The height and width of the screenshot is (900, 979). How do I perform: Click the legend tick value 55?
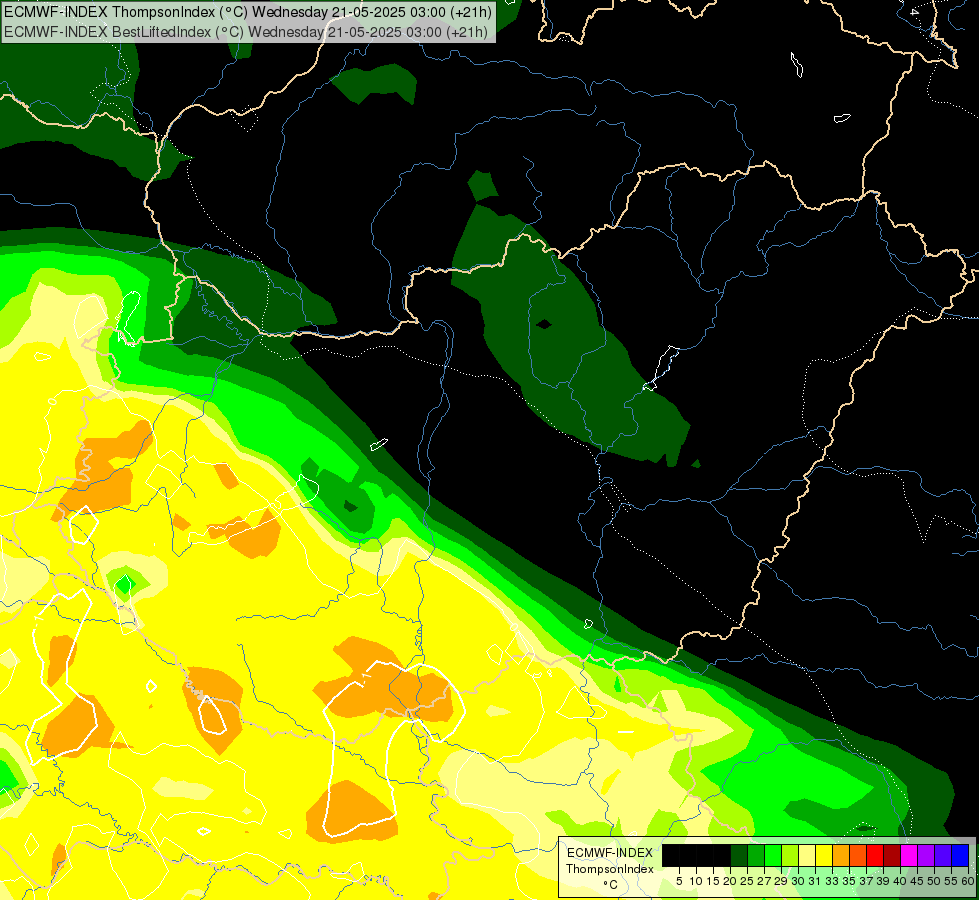[x=952, y=881]
